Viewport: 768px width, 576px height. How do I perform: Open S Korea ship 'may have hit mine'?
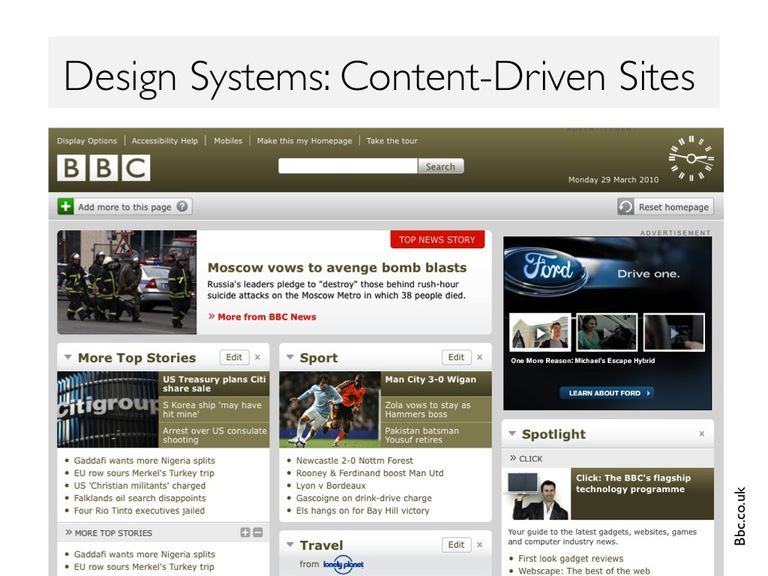[214, 409]
